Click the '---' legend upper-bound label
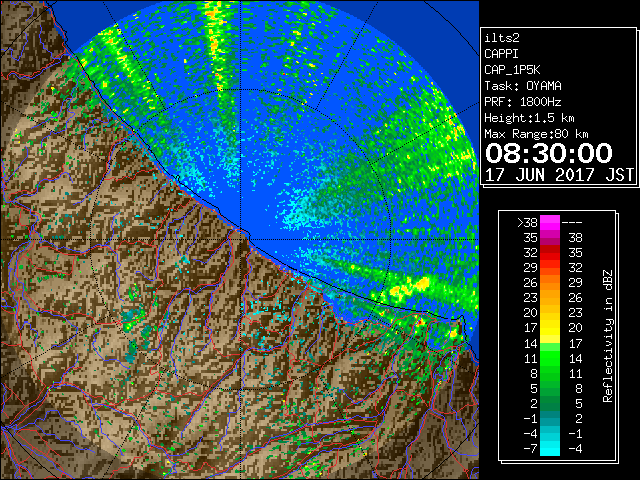 (572, 223)
